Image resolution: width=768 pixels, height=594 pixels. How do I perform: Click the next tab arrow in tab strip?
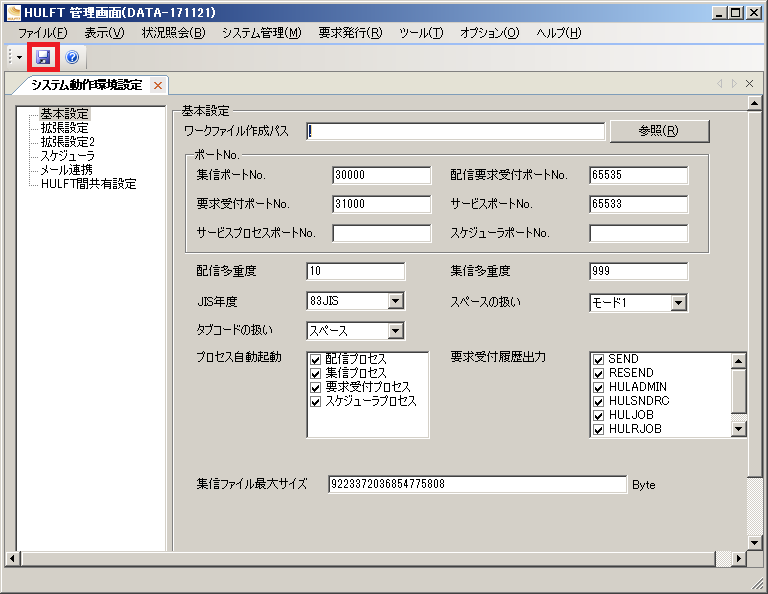point(734,84)
